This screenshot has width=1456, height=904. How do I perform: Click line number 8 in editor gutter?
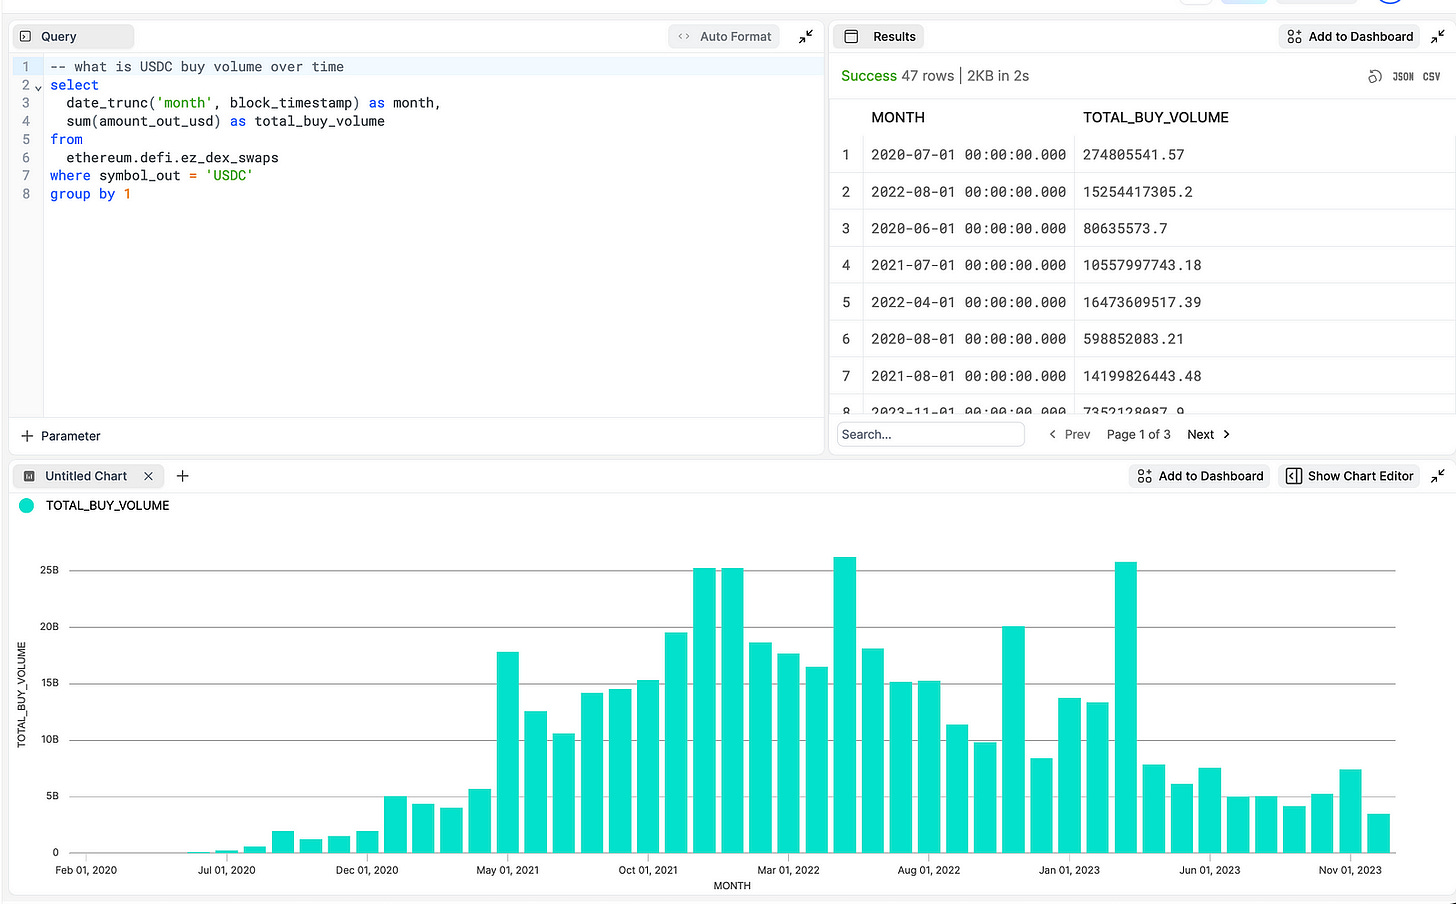tap(26, 194)
